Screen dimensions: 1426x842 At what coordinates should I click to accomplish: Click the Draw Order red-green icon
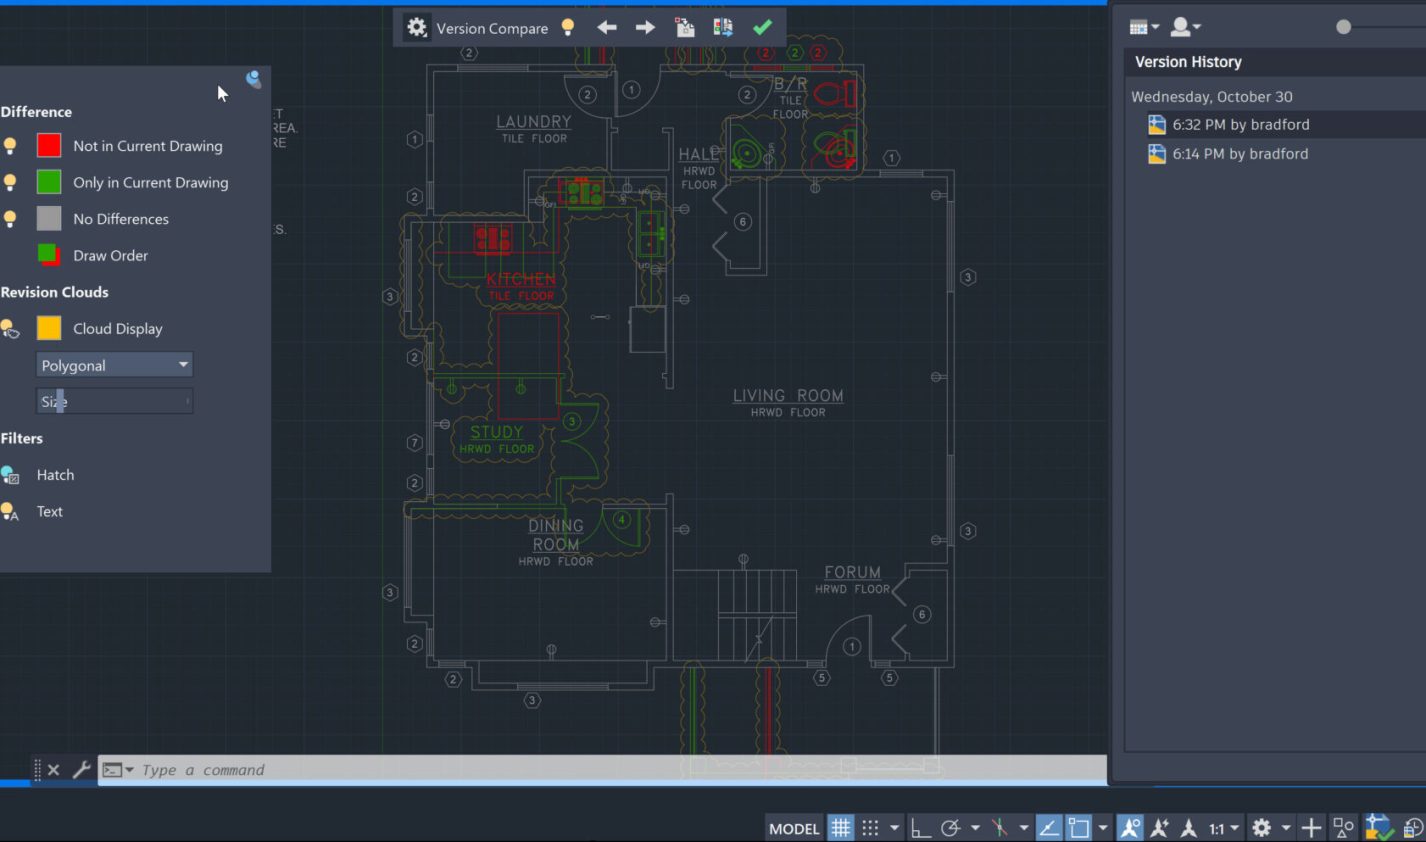click(49, 255)
